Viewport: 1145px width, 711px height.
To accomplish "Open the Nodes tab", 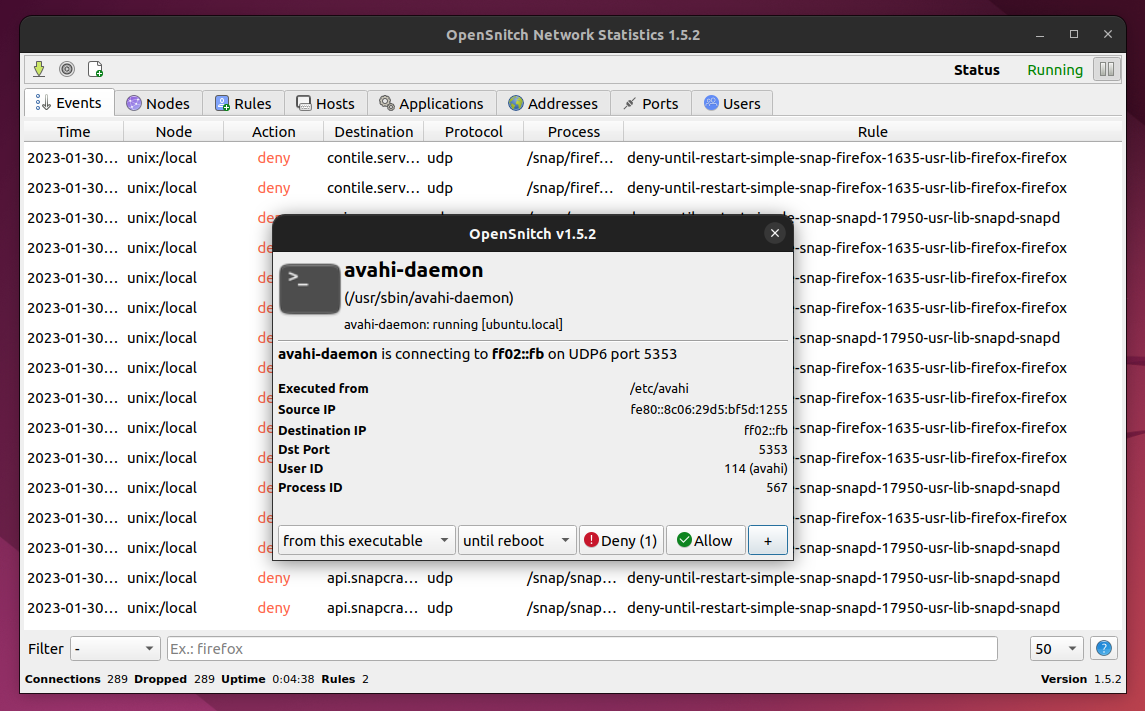I will [158, 104].
